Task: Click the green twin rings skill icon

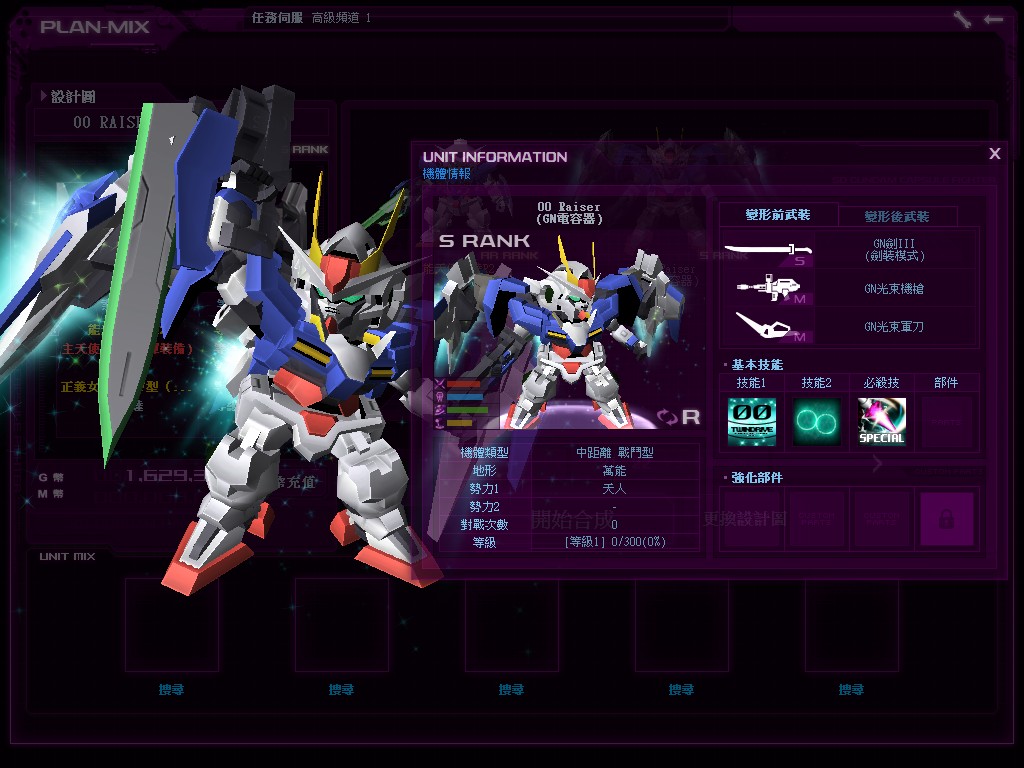Action: (x=816, y=422)
